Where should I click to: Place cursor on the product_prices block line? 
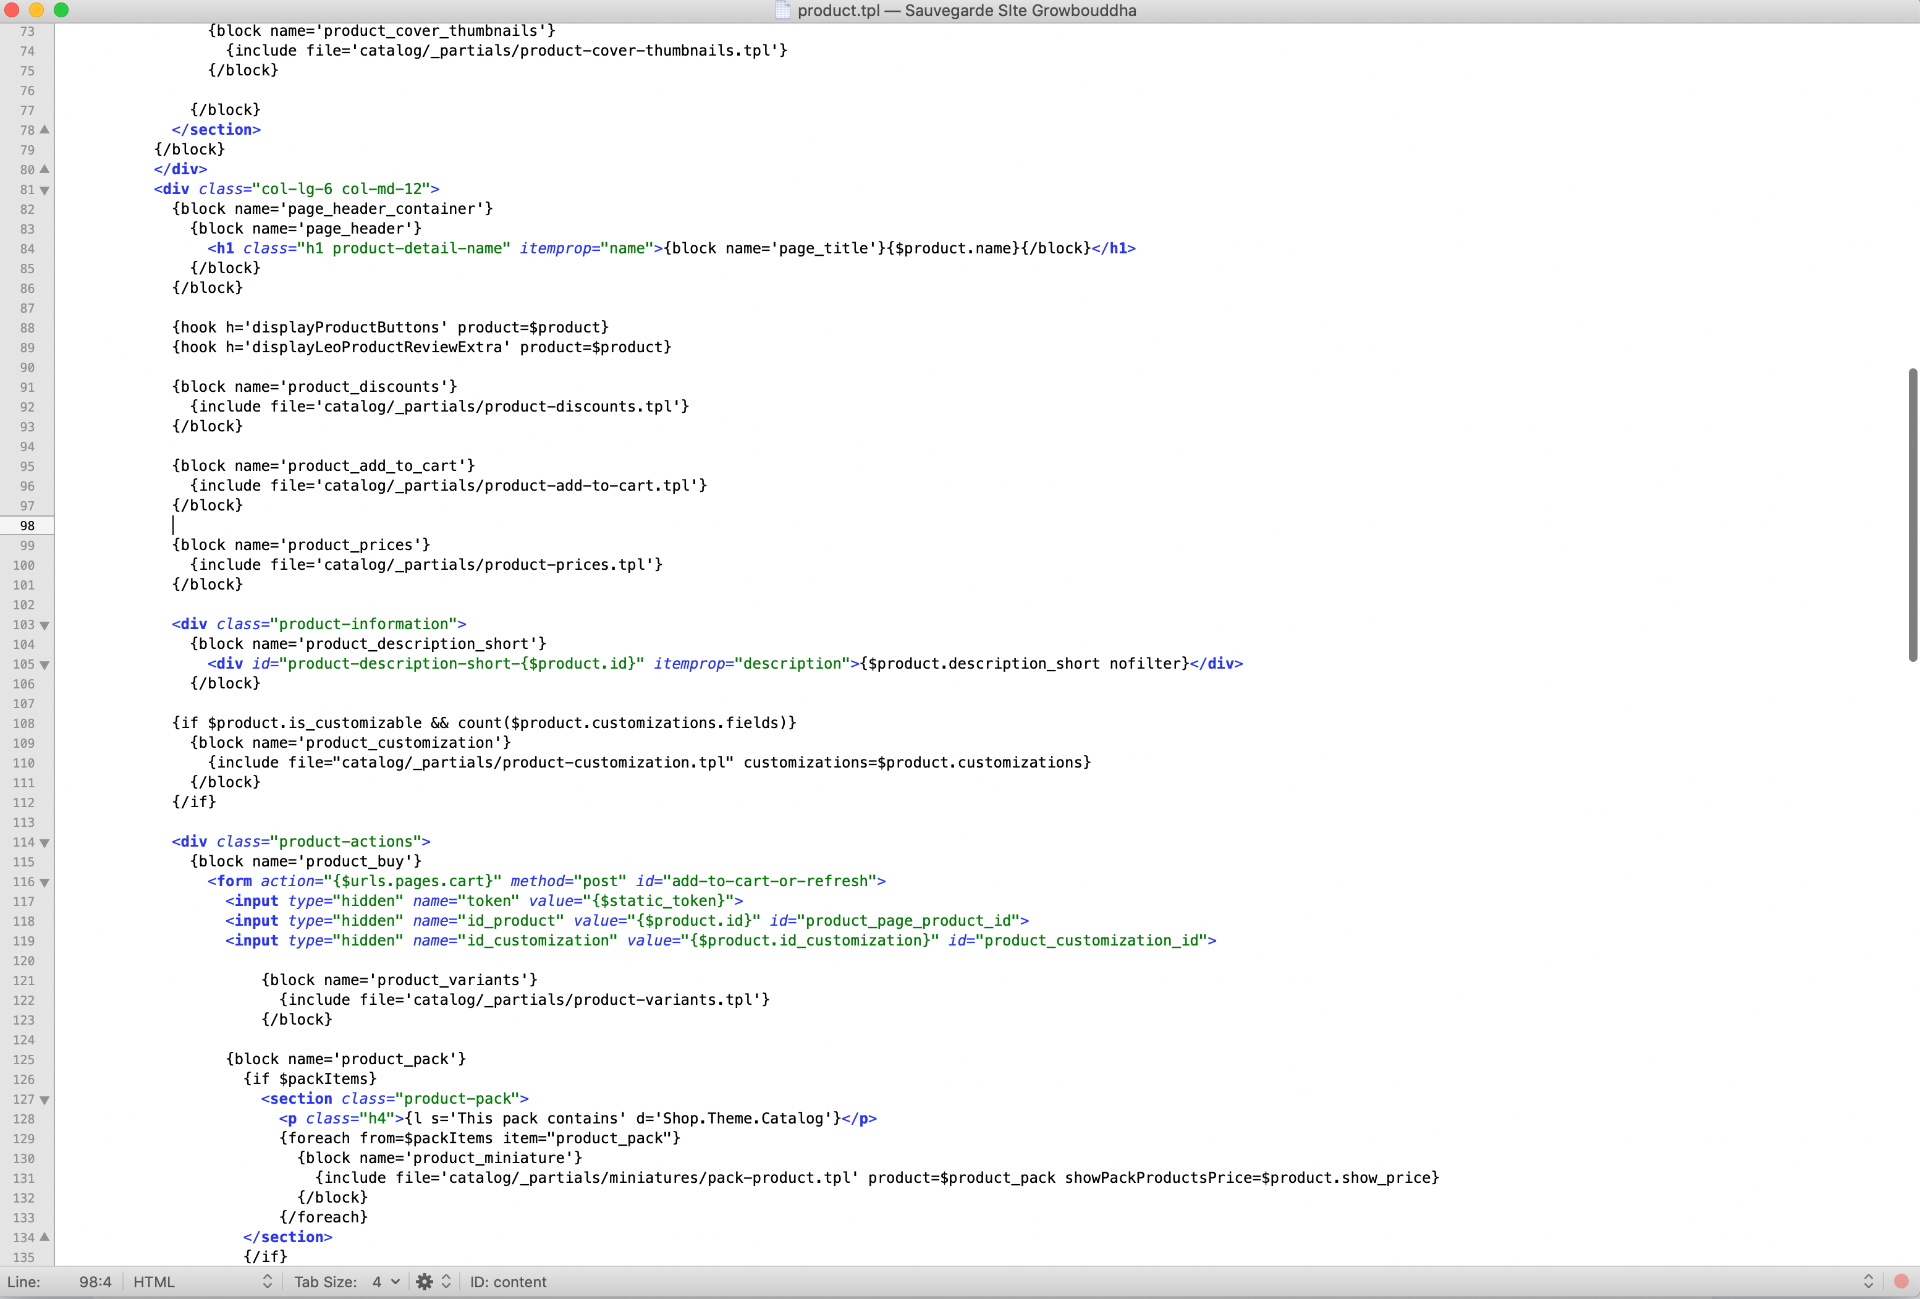coord(301,545)
